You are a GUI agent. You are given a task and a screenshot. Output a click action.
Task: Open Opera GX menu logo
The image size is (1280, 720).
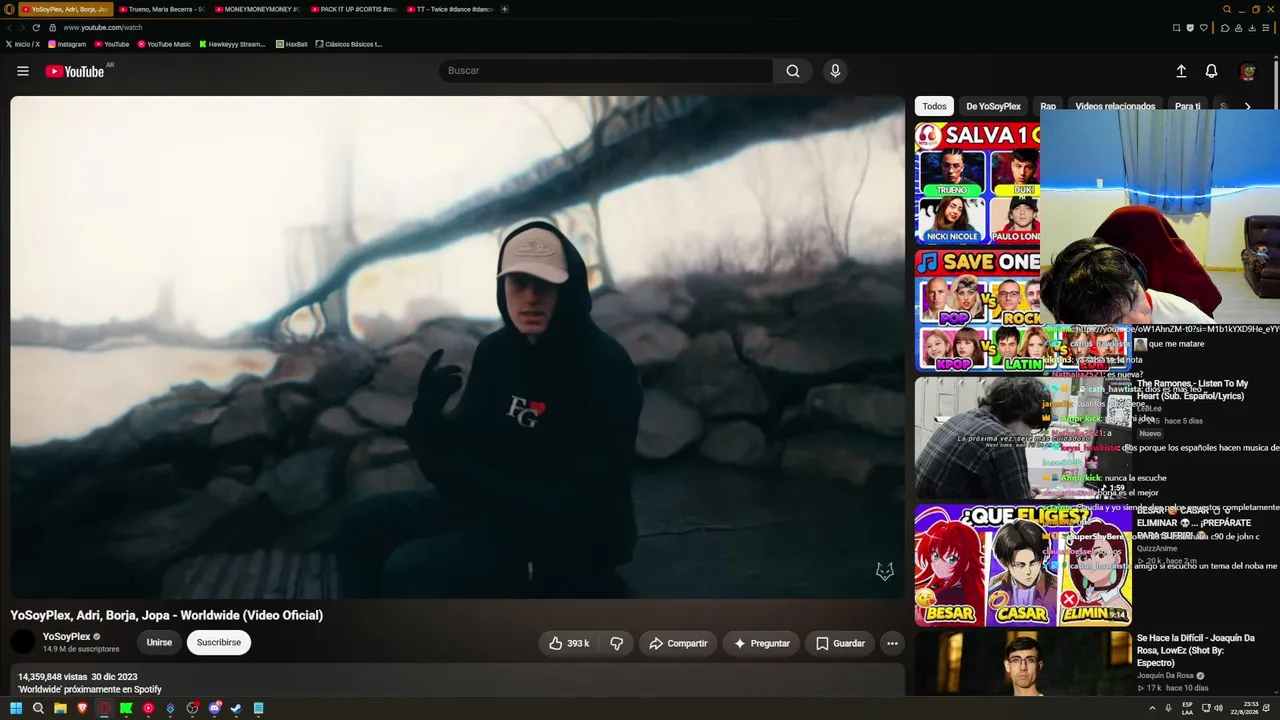click(x=9, y=9)
